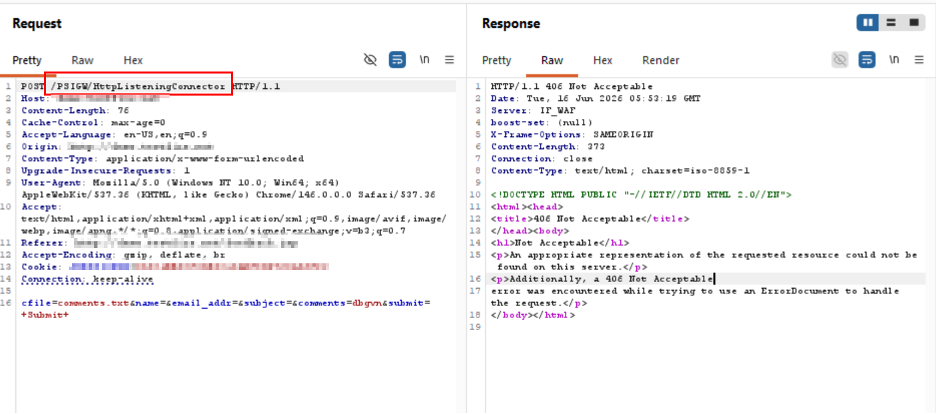Click the Connection: keep-alive header

[87, 279]
